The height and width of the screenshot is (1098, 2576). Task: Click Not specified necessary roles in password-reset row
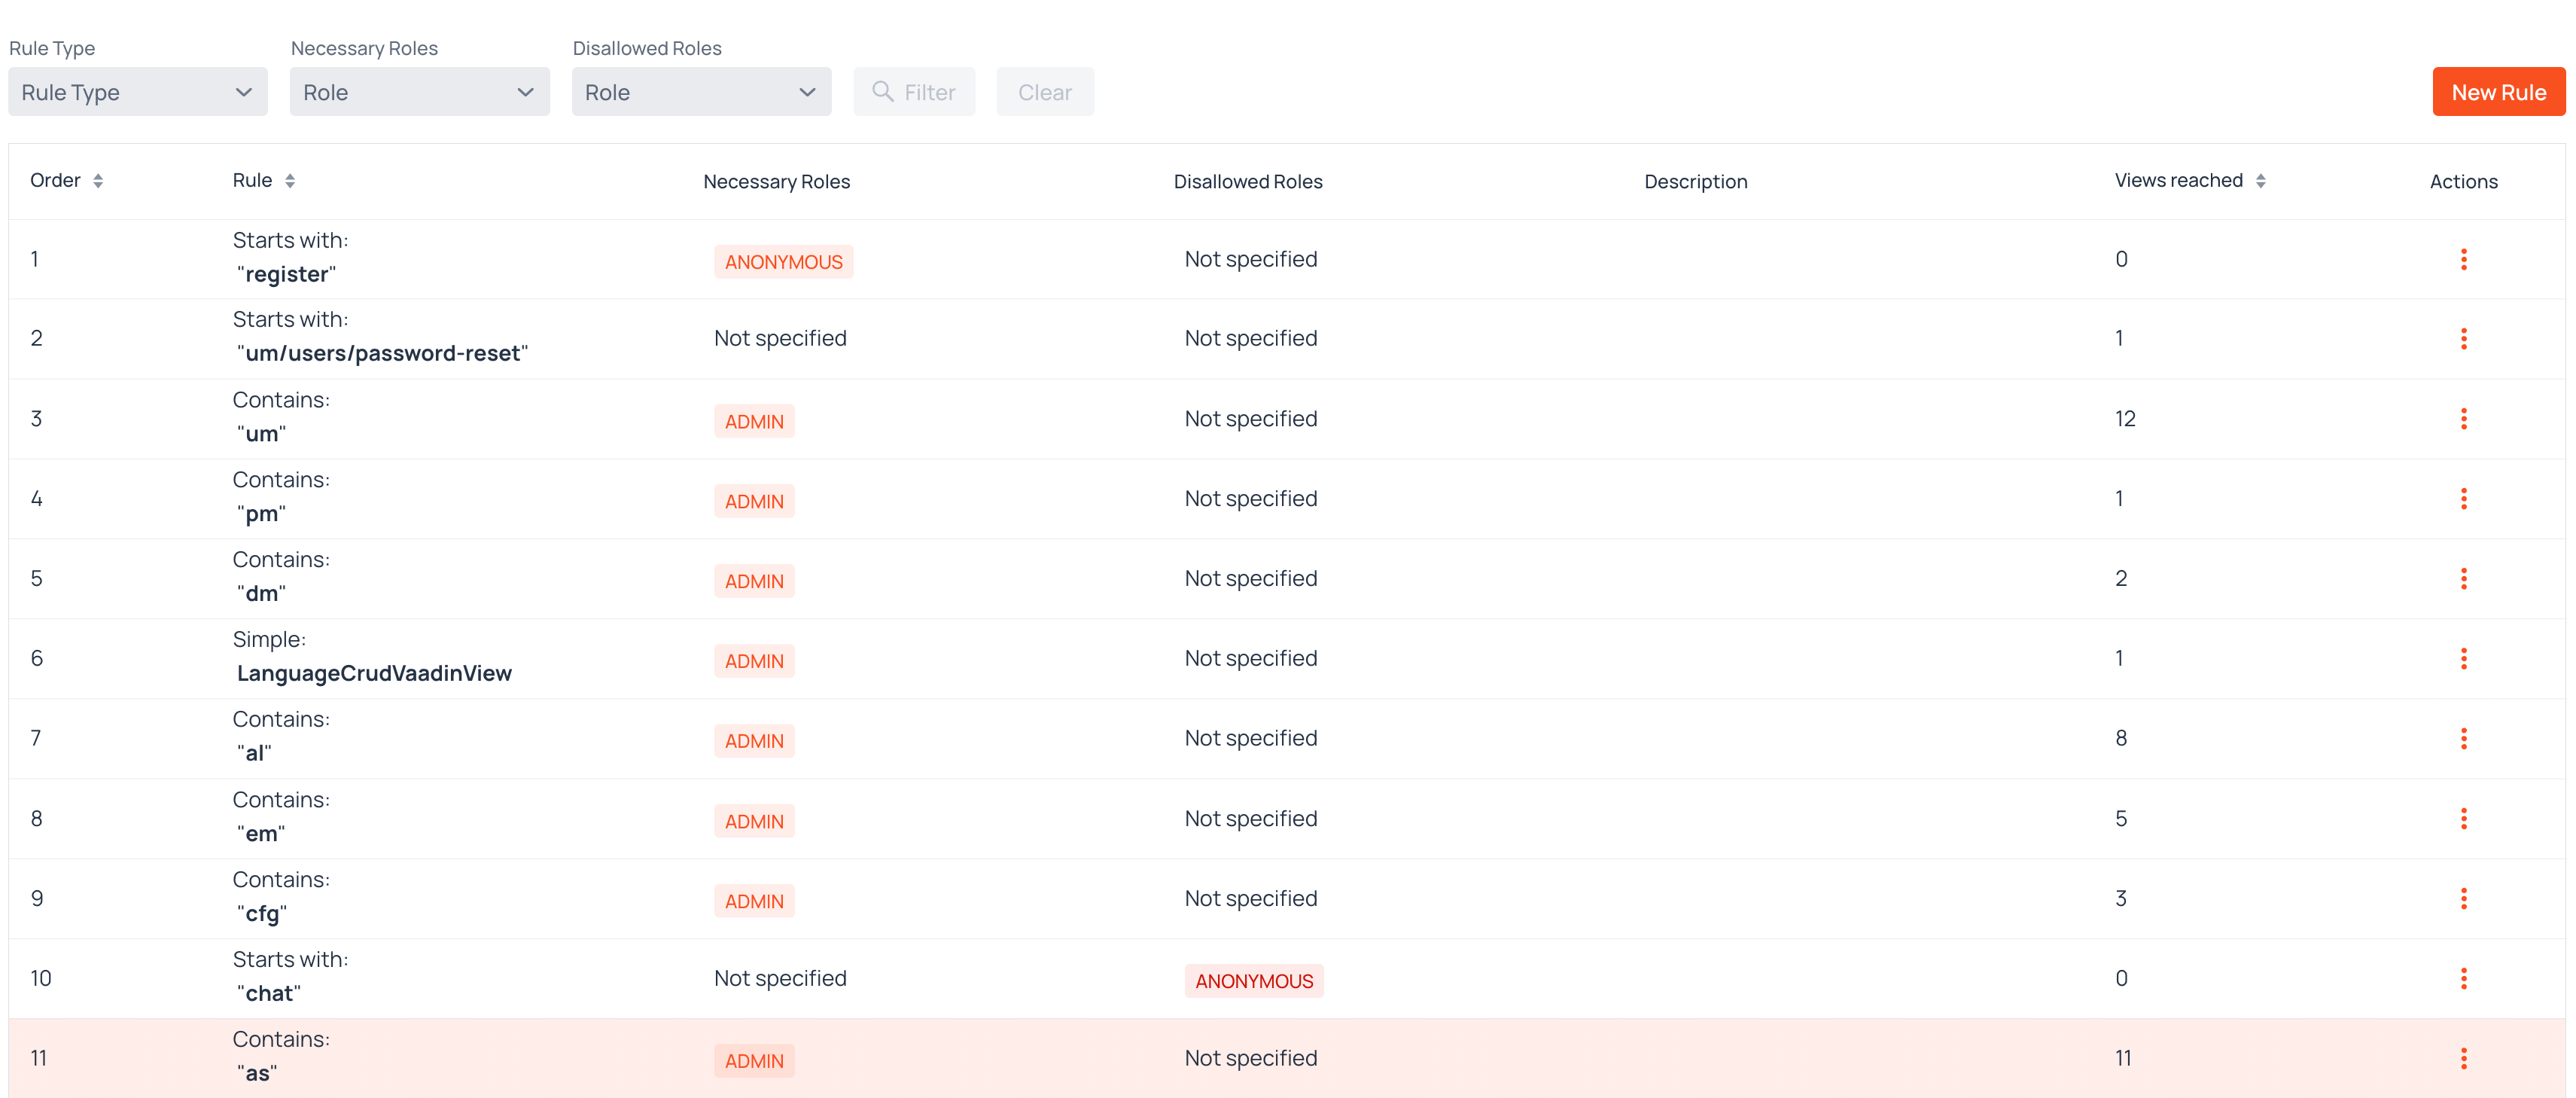(x=780, y=338)
